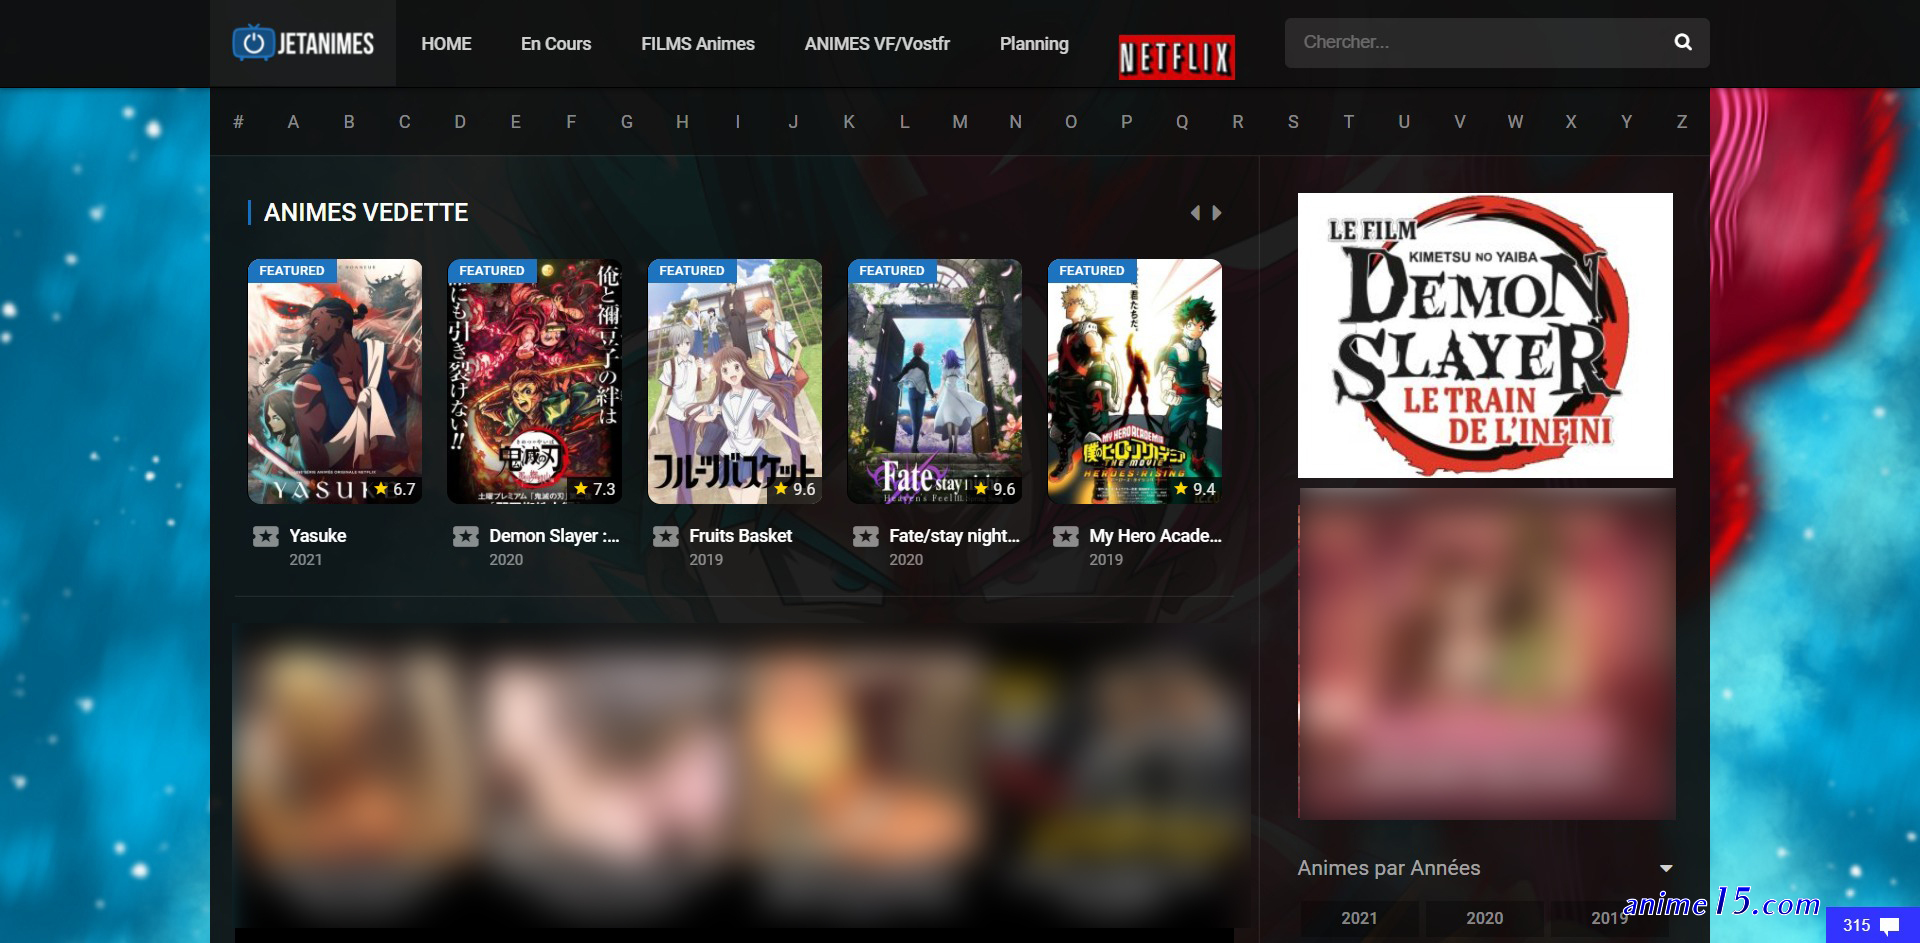Click the Fruits Basket title link
The image size is (1920, 943).
740,536
